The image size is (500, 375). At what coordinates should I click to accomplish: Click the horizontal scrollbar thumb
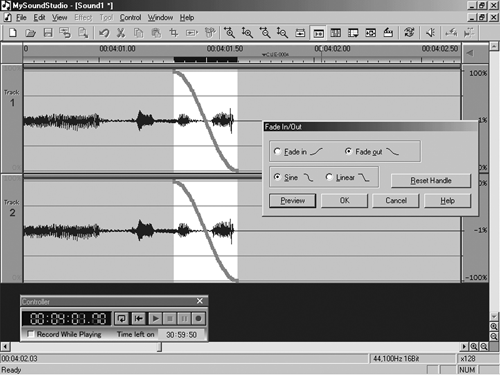[x=160, y=347]
